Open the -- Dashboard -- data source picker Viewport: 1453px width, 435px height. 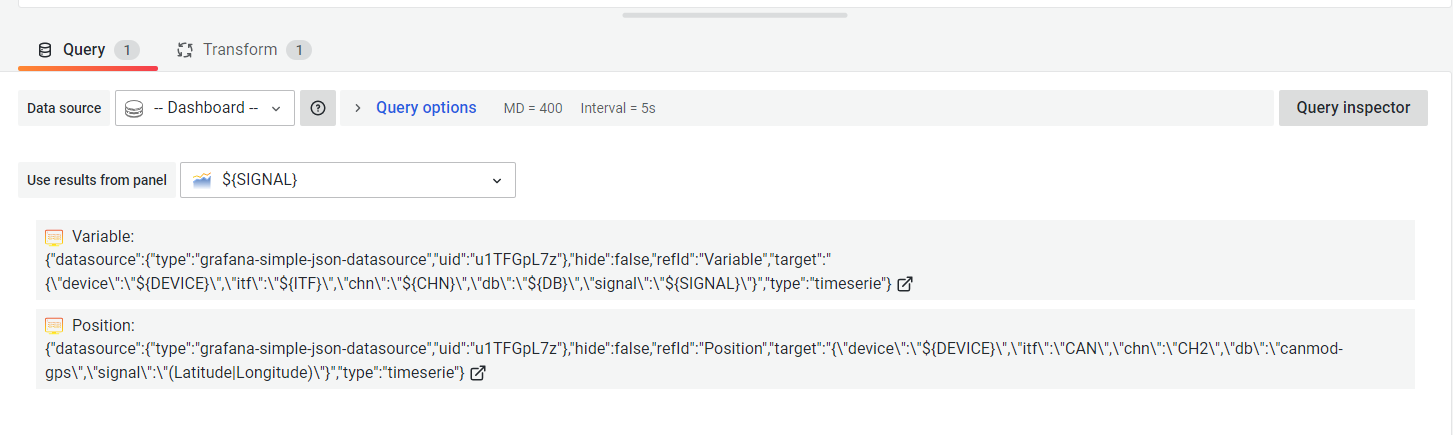(x=205, y=108)
